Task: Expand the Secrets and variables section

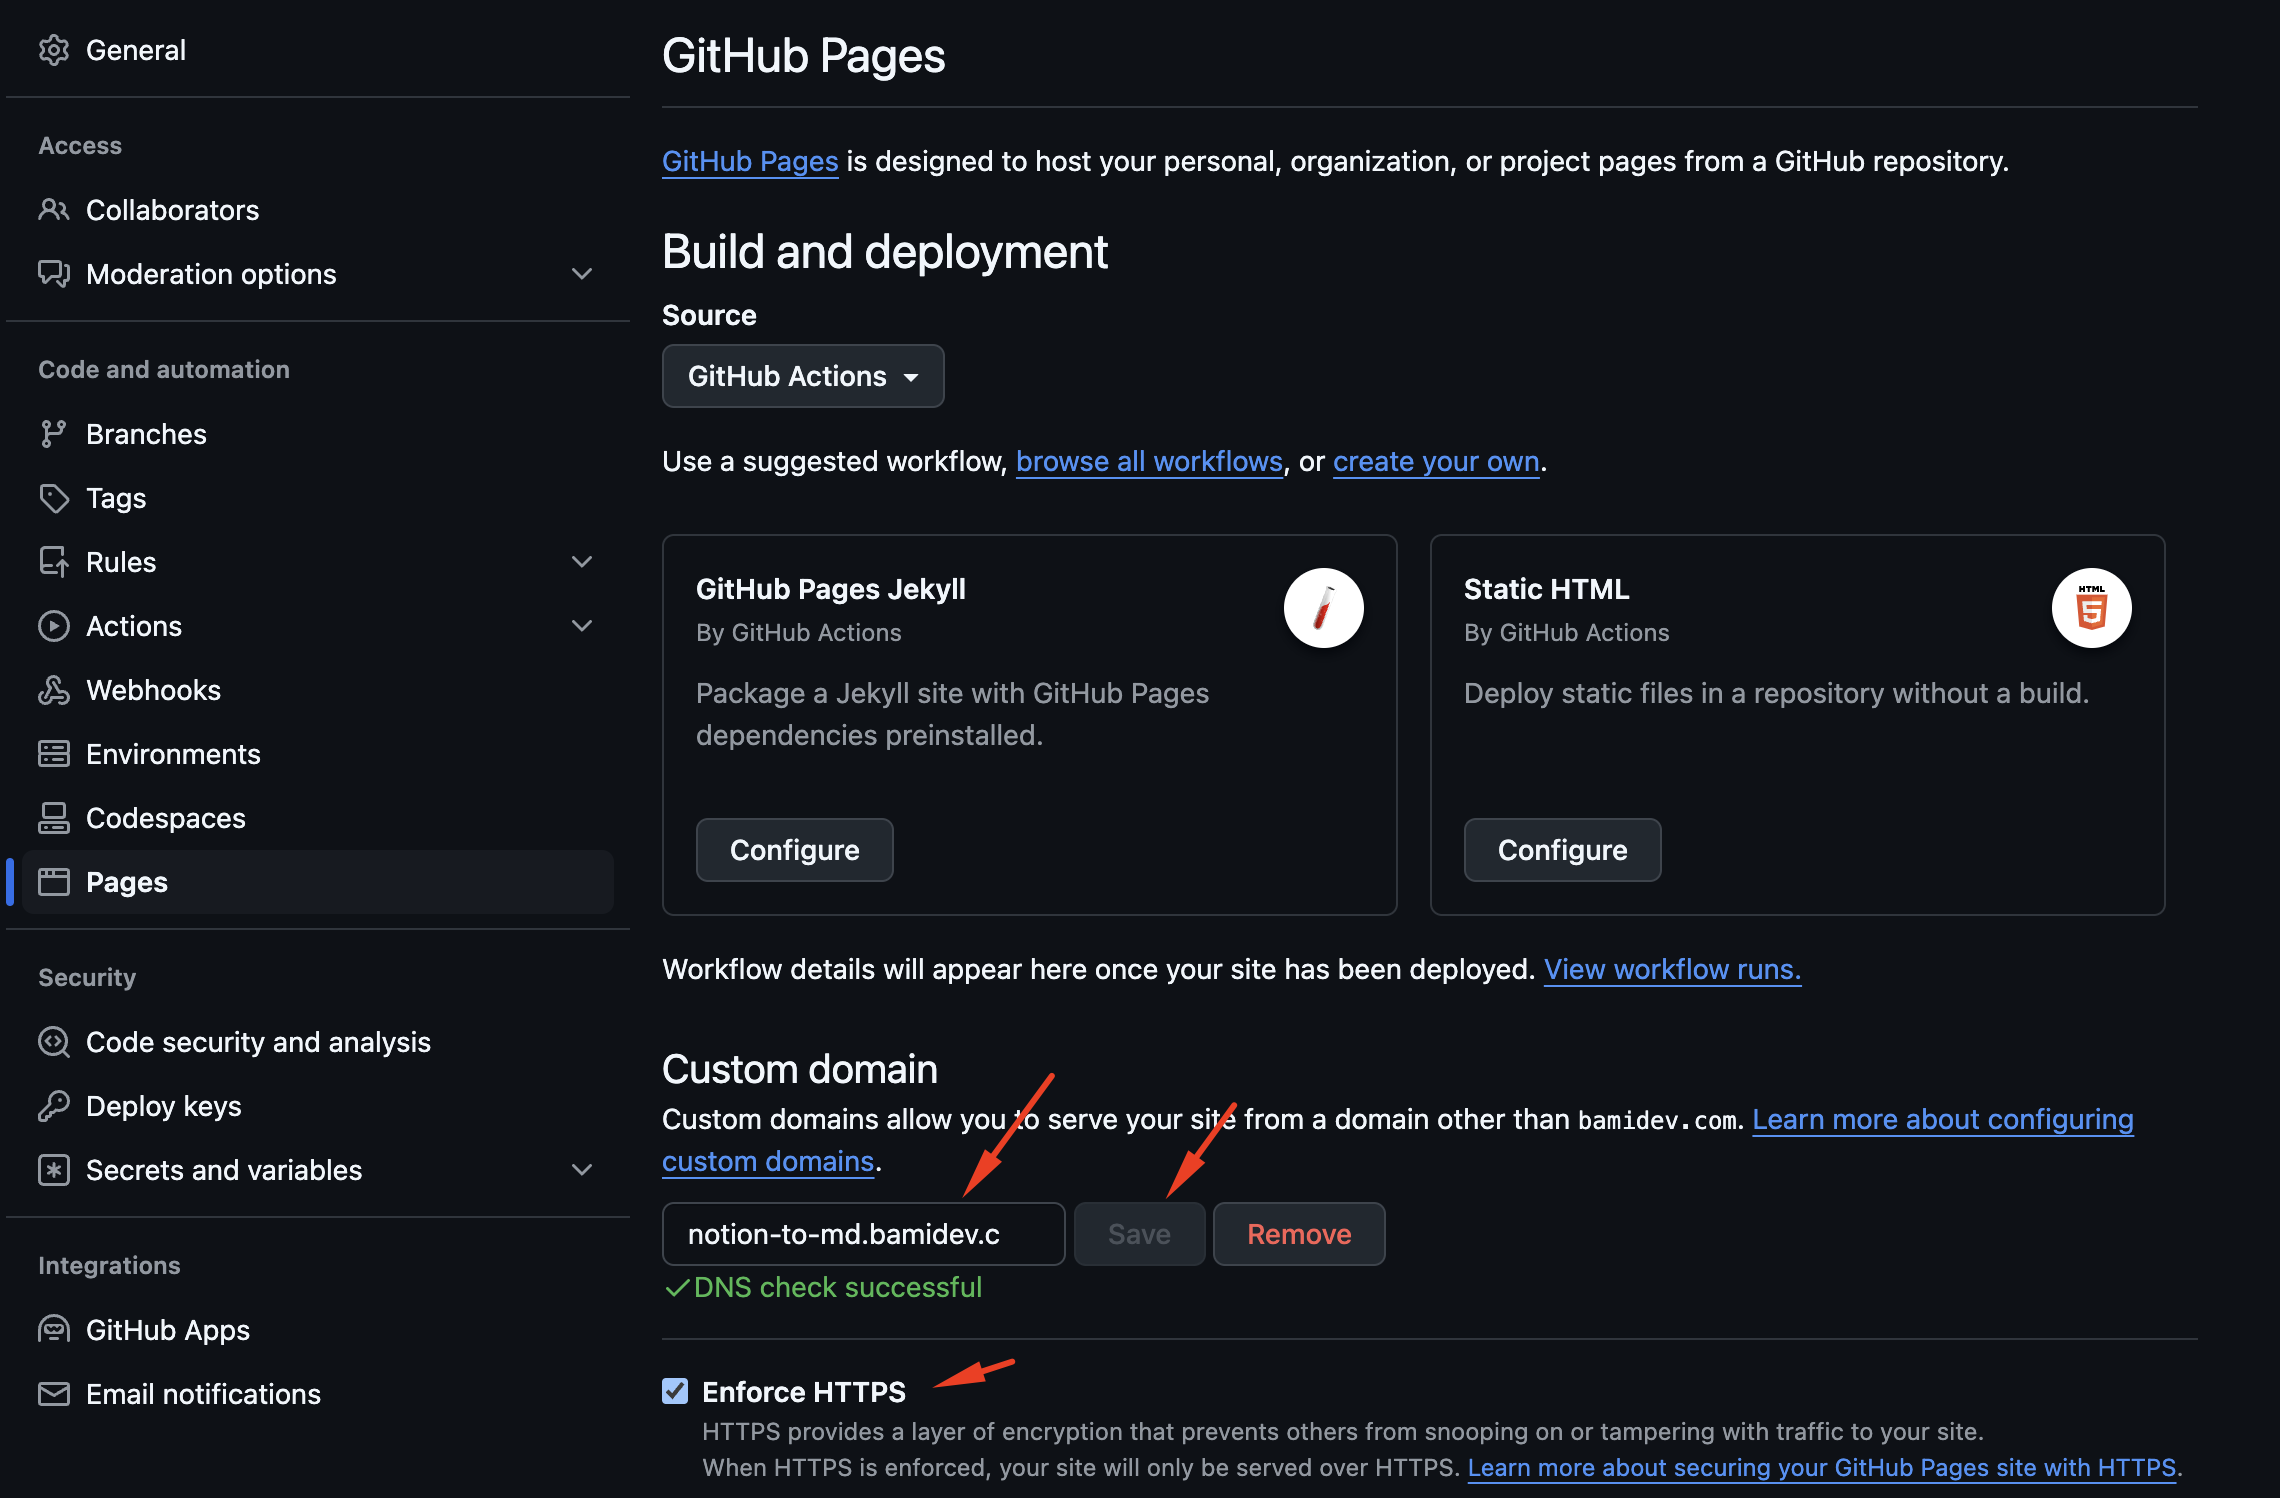Action: tap(582, 1170)
